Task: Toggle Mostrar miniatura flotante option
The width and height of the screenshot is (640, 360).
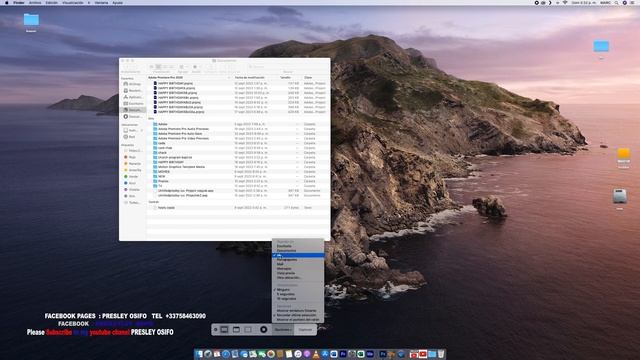Action: pos(296,311)
